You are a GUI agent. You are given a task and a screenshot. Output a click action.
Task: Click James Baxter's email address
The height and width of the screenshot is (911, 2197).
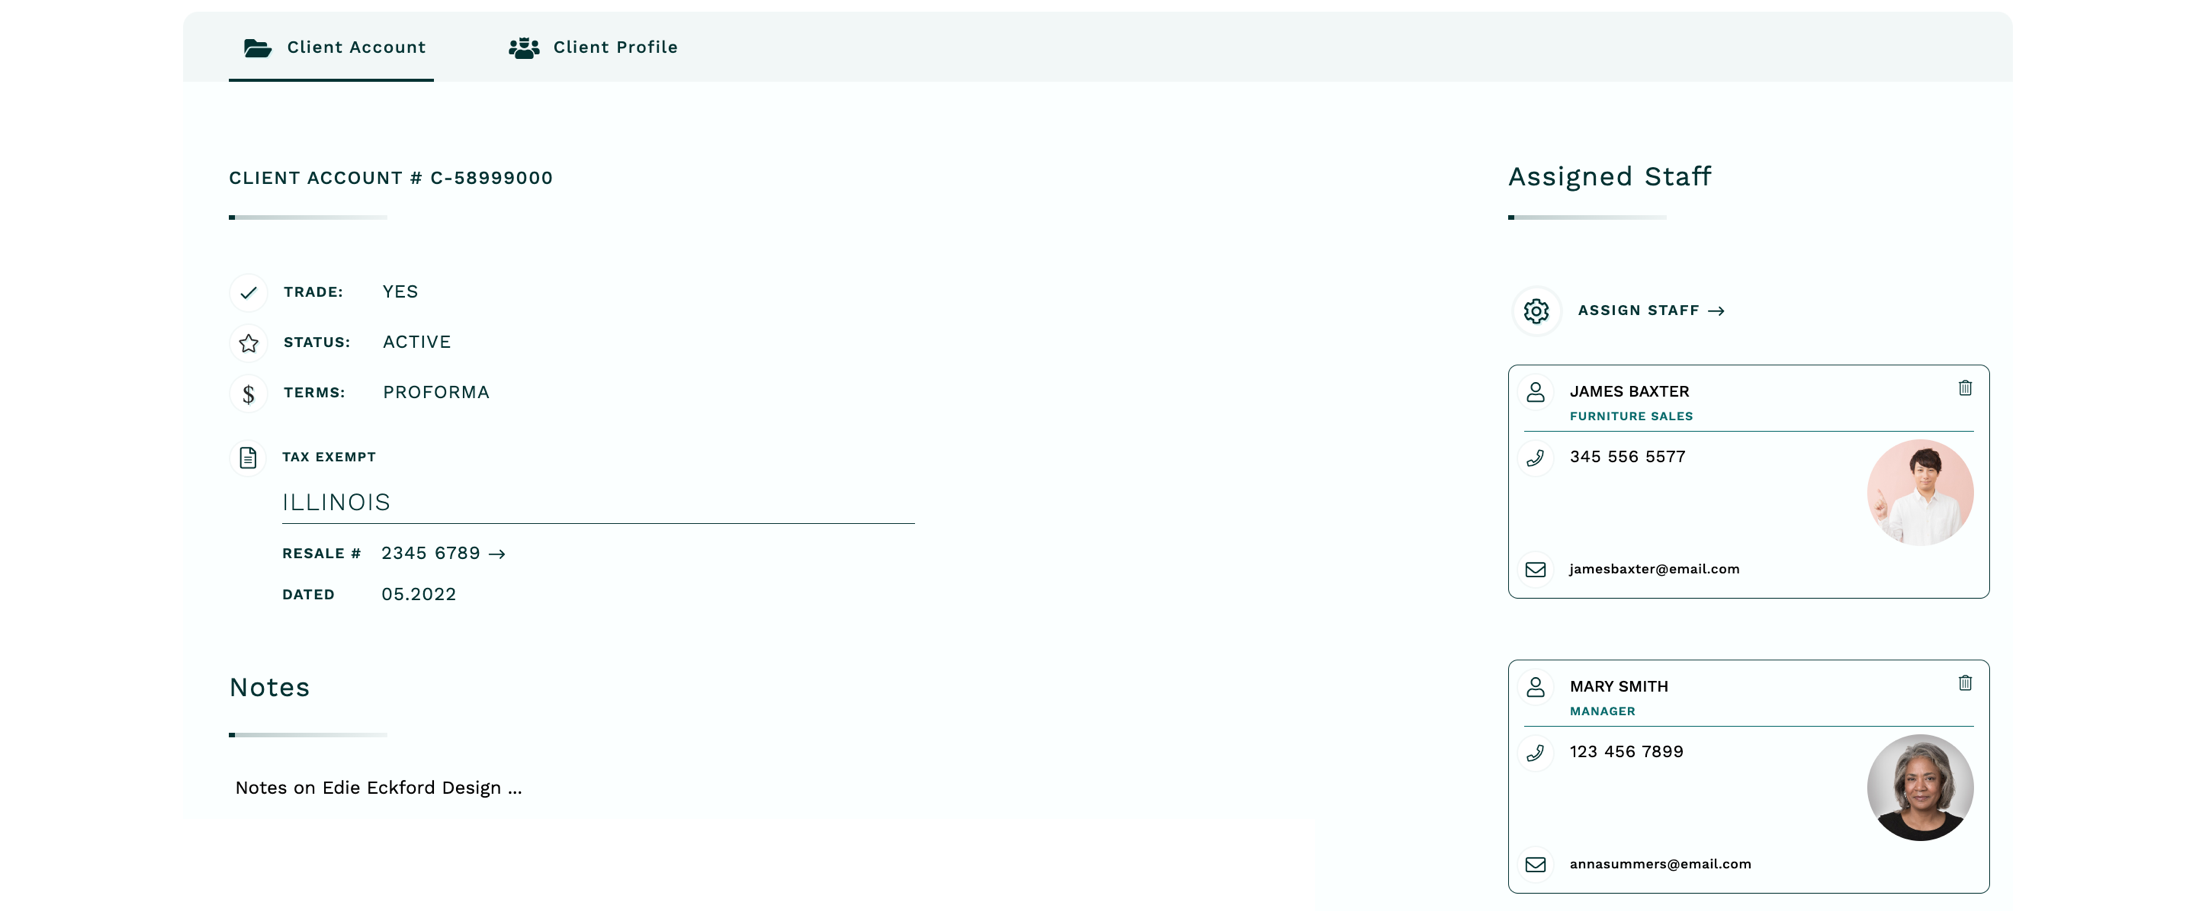1654,569
